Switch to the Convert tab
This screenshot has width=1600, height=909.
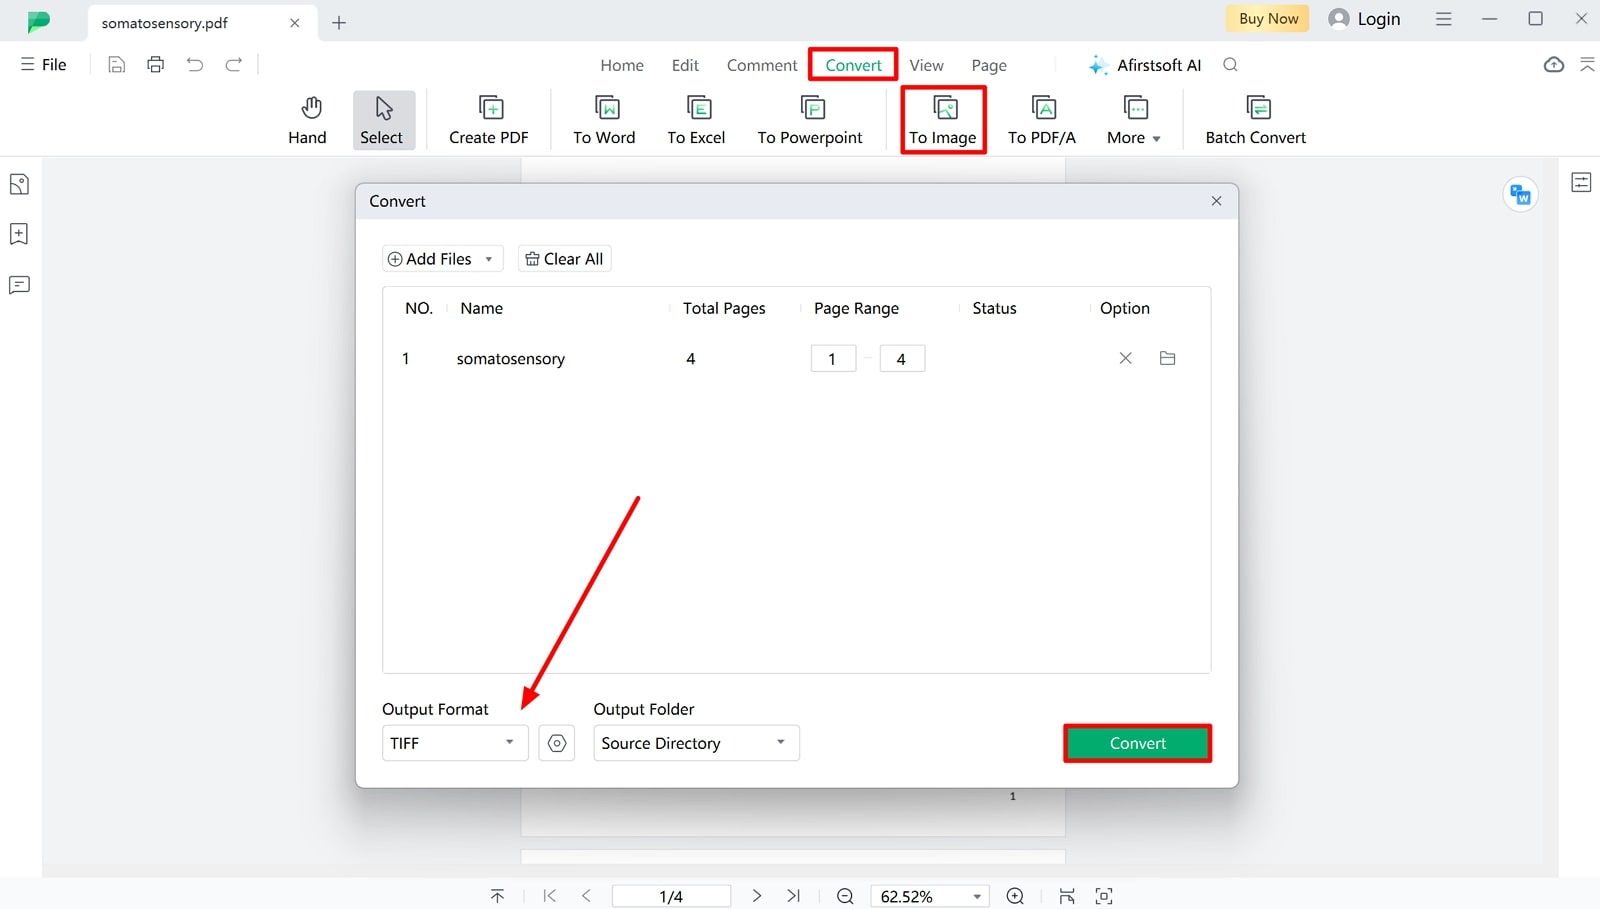[x=853, y=65]
